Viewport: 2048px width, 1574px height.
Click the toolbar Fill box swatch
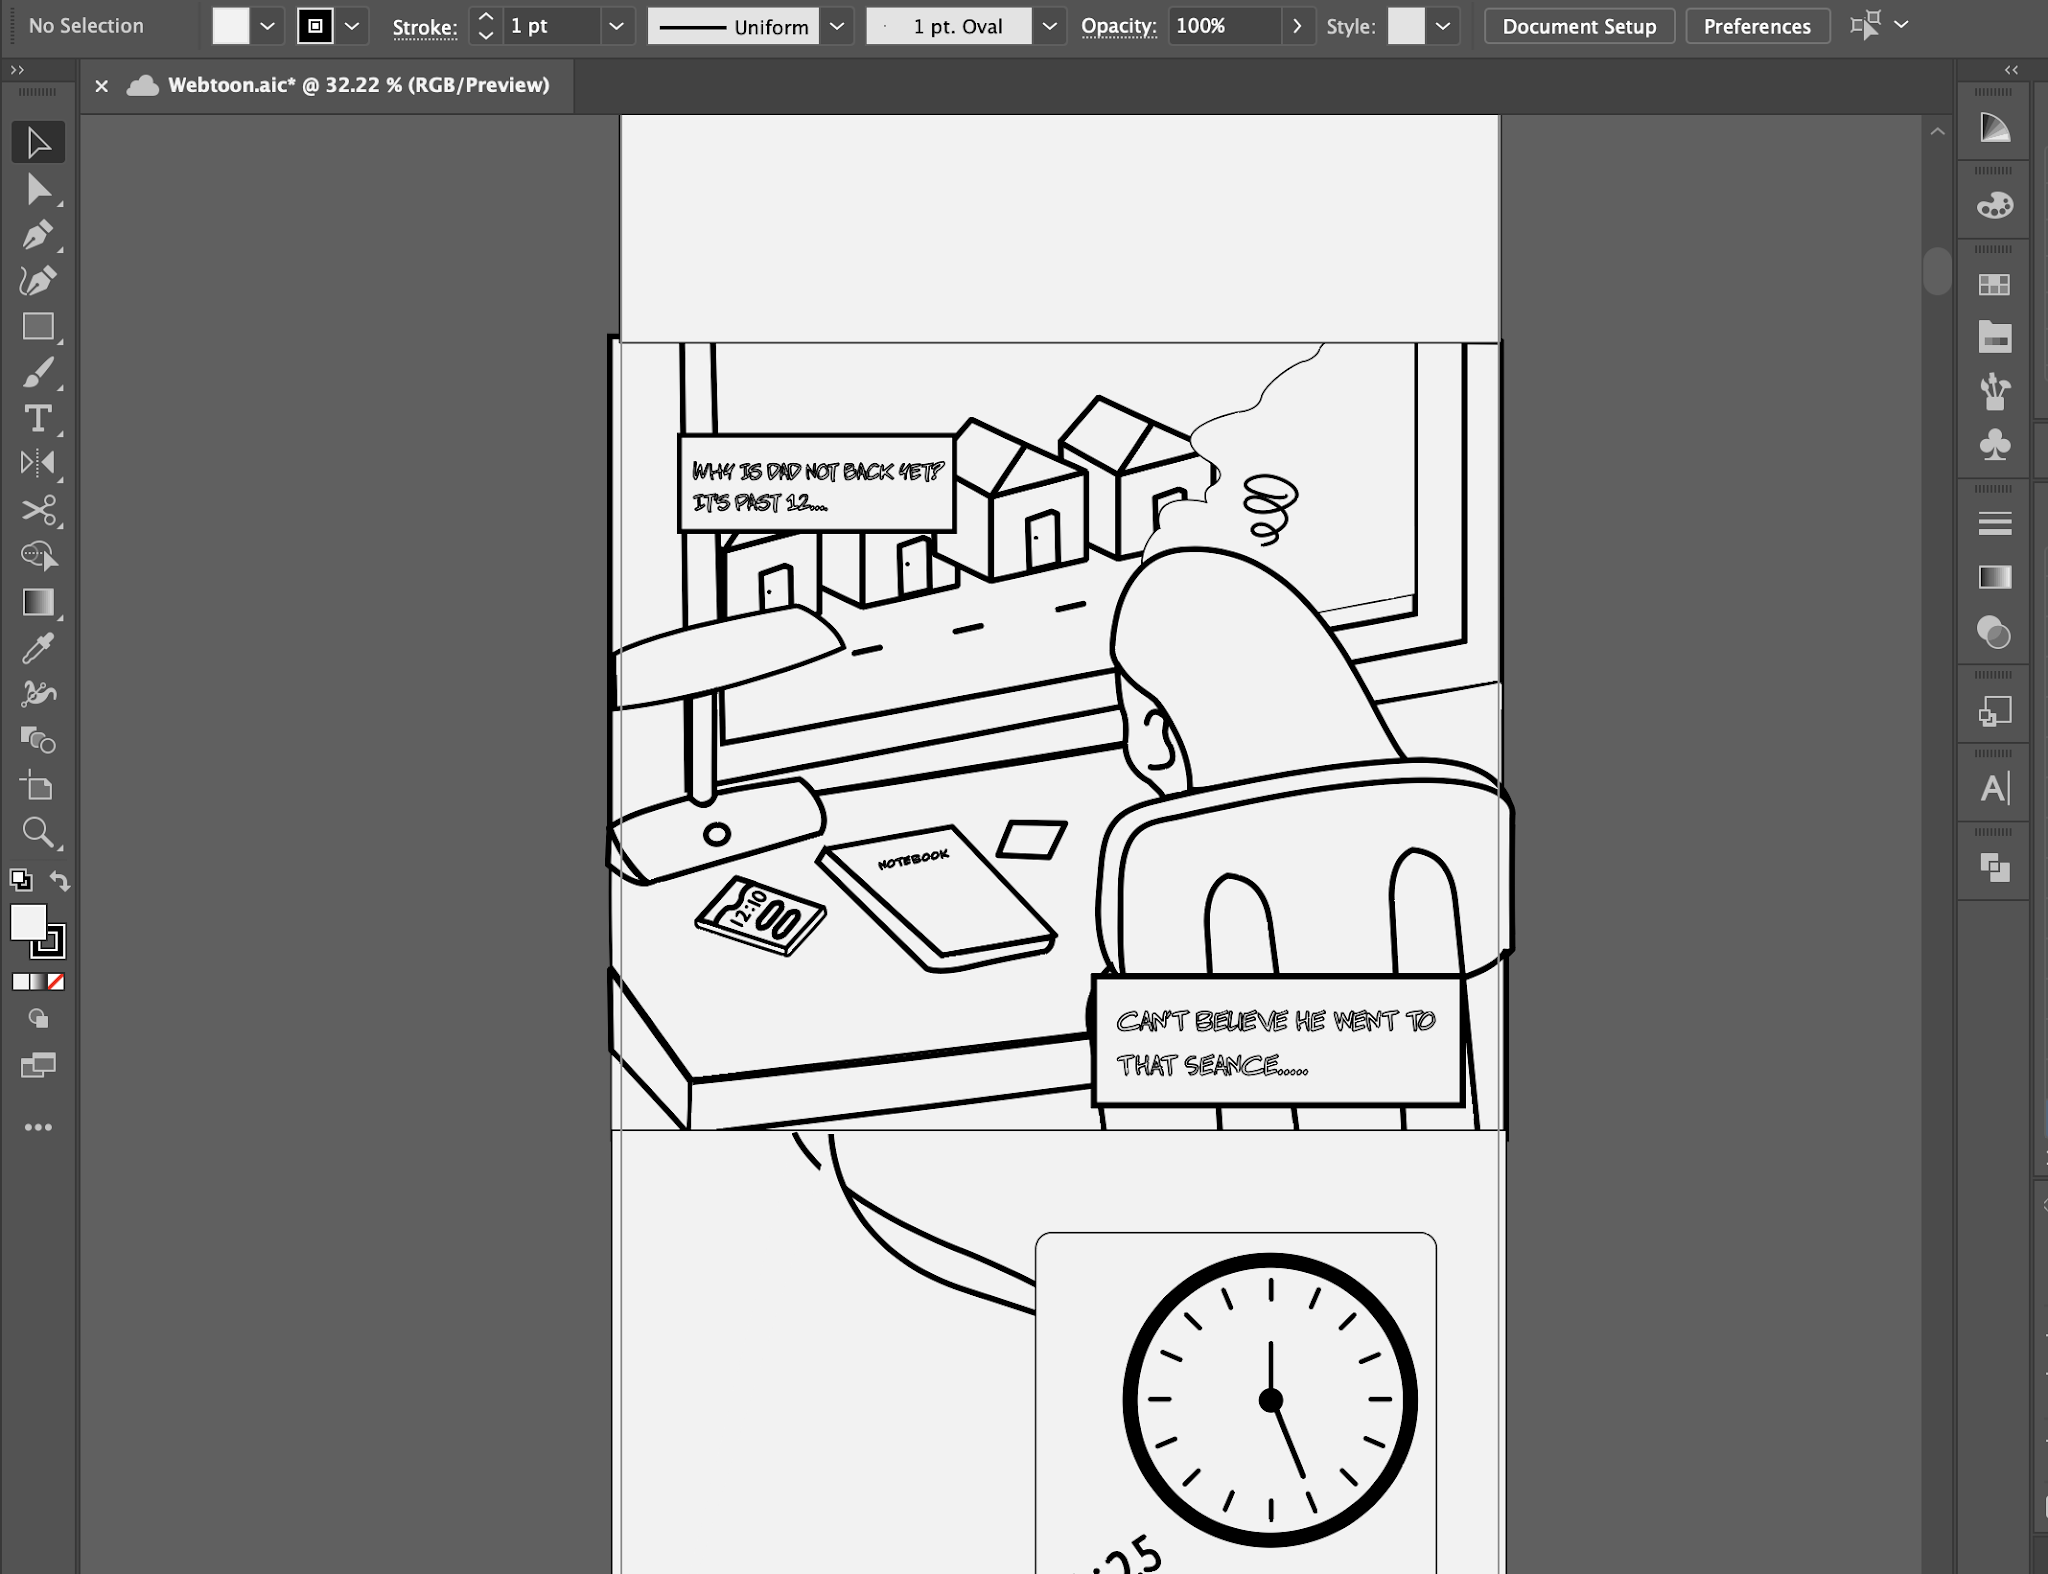[28, 922]
